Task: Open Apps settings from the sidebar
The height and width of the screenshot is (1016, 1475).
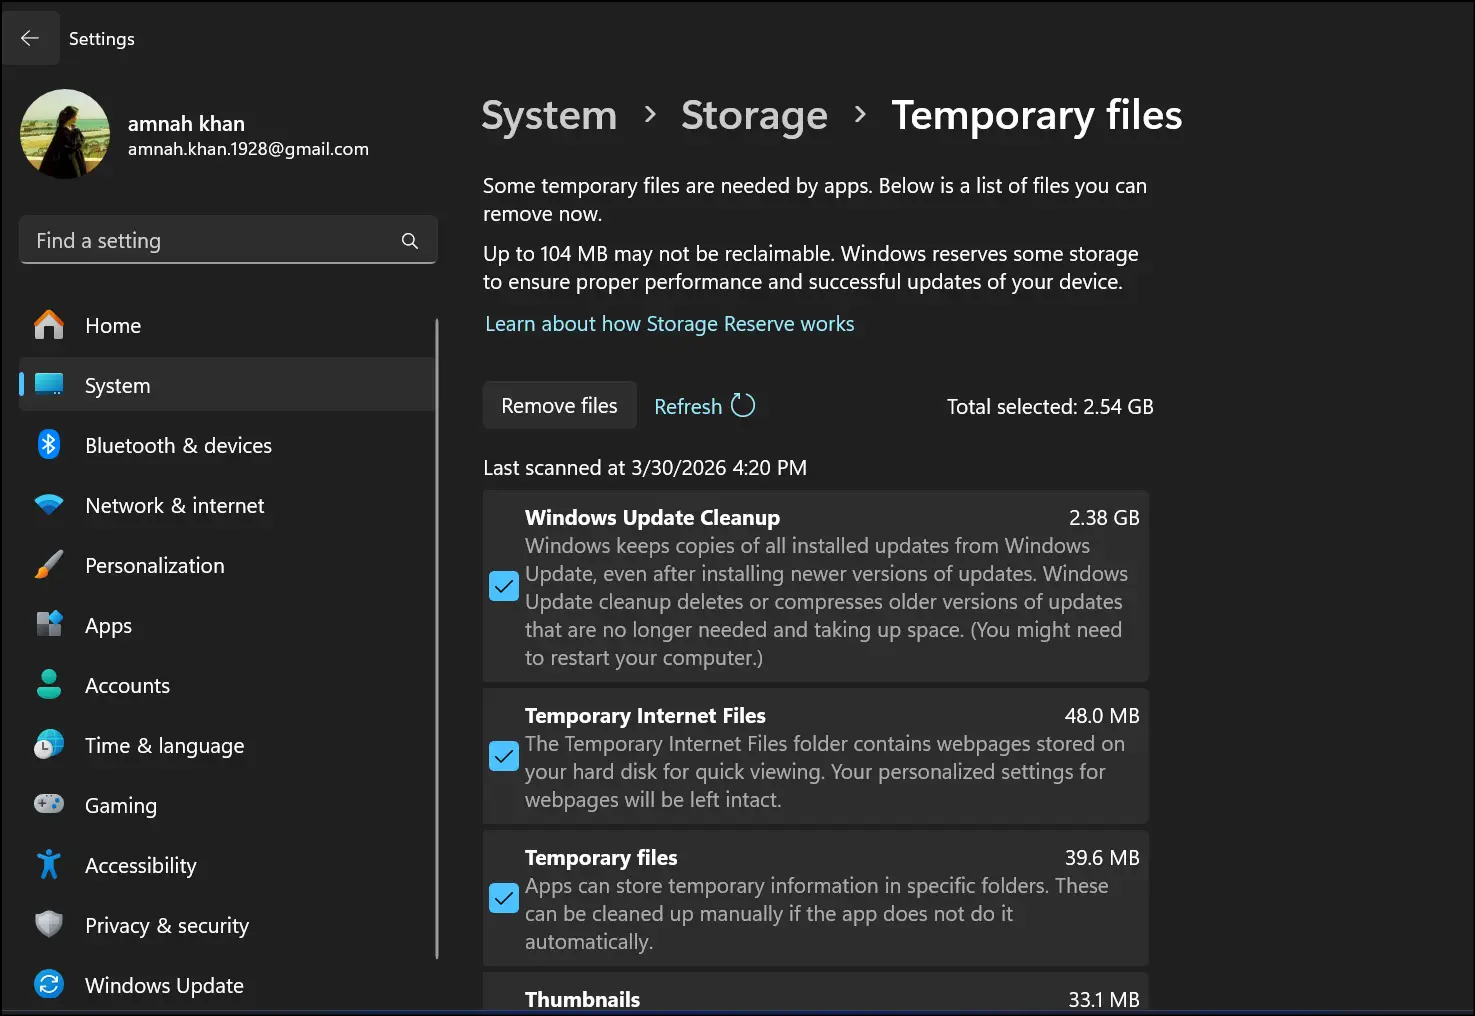Action: click(x=108, y=625)
